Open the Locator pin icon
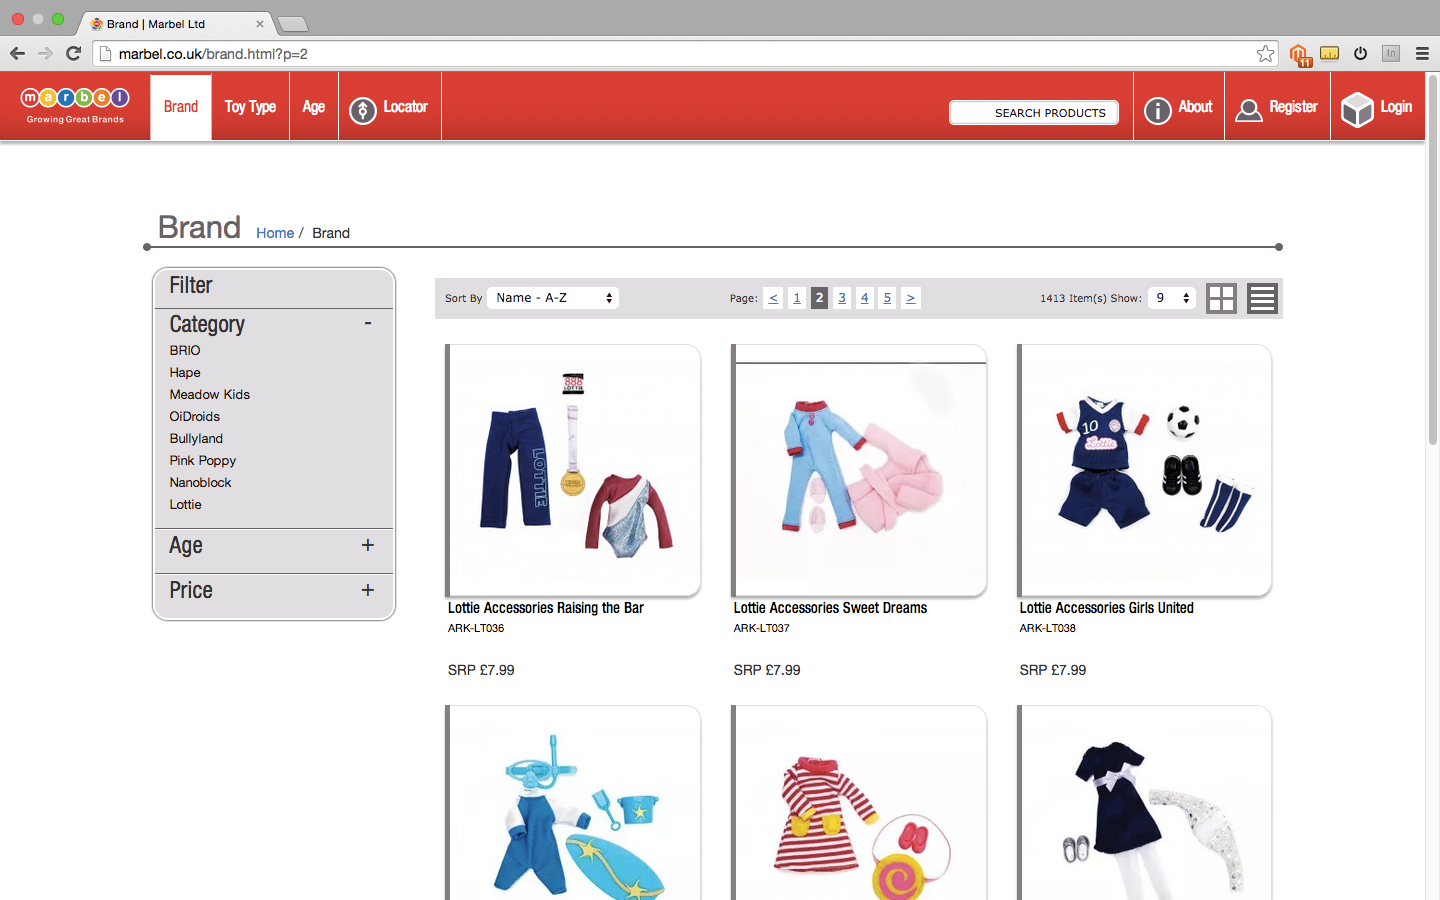Viewport: 1440px width, 900px height. coord(362,110)
